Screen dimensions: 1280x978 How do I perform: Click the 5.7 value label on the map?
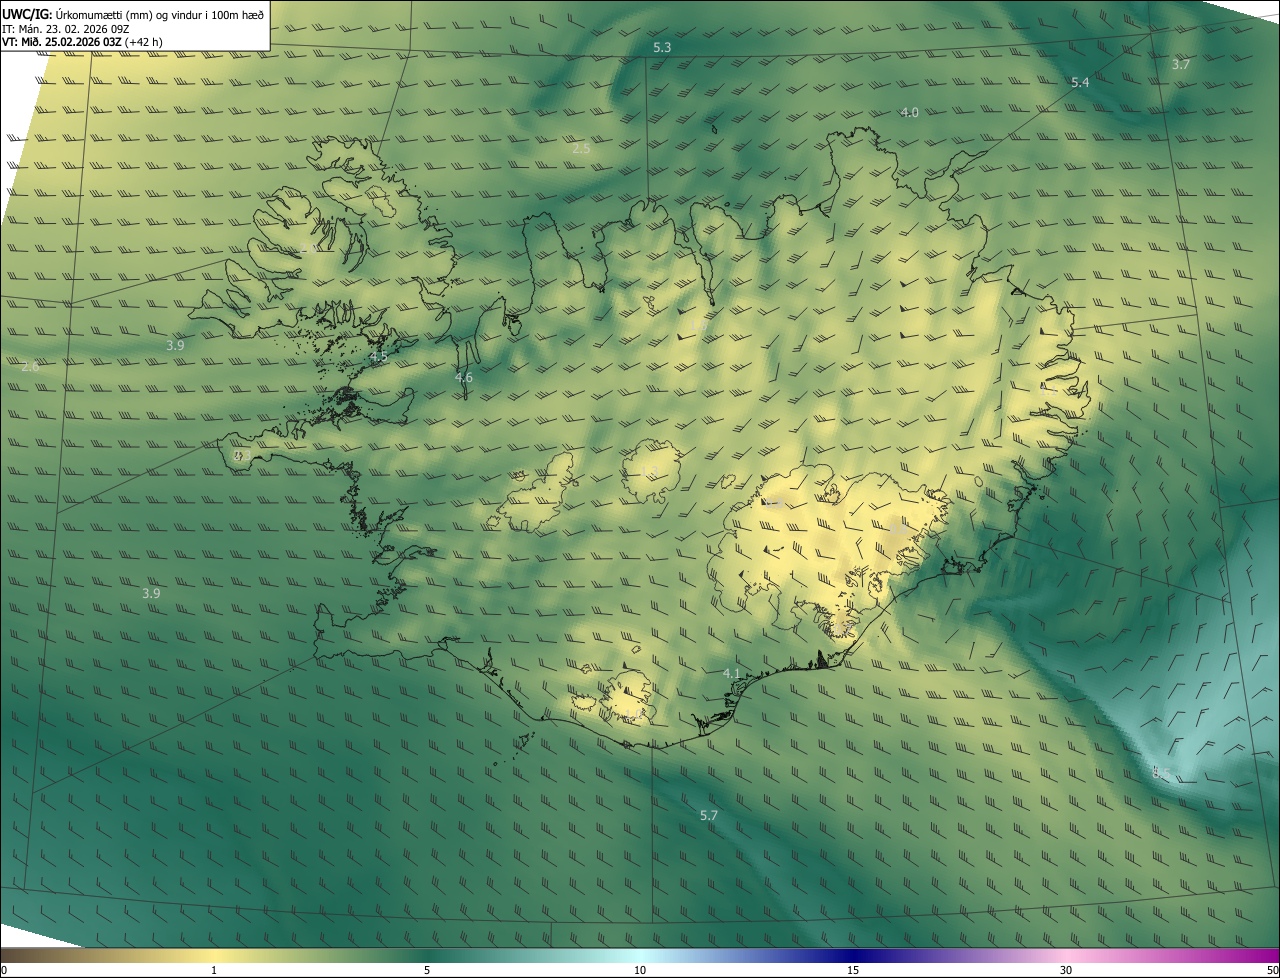pos(708,815)
